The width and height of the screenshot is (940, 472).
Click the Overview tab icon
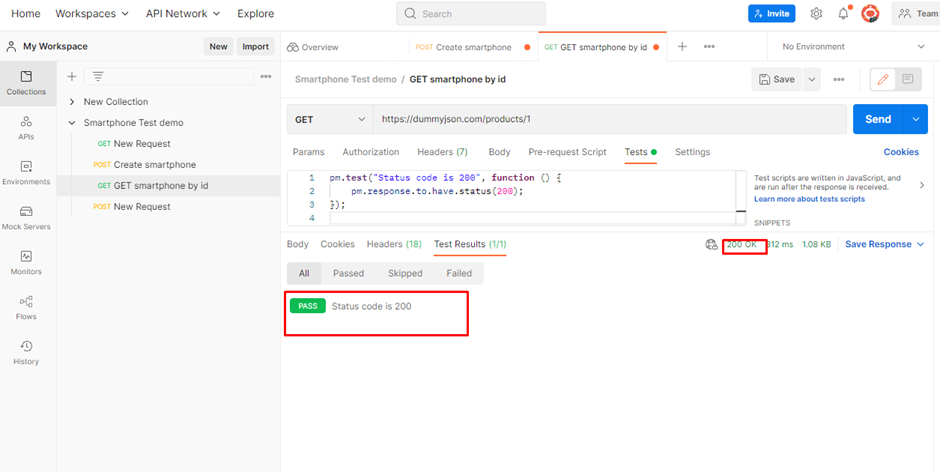point(293,47)
